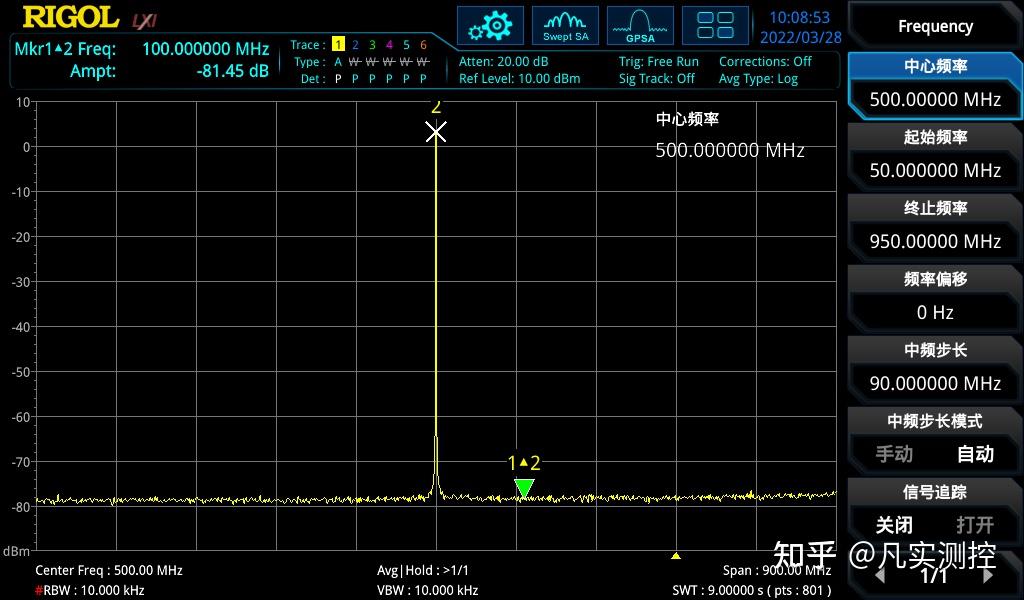Screen dimensions: 1024x600
Task: Click the previous page arrow beside 1/1
Action: [880, 576]
